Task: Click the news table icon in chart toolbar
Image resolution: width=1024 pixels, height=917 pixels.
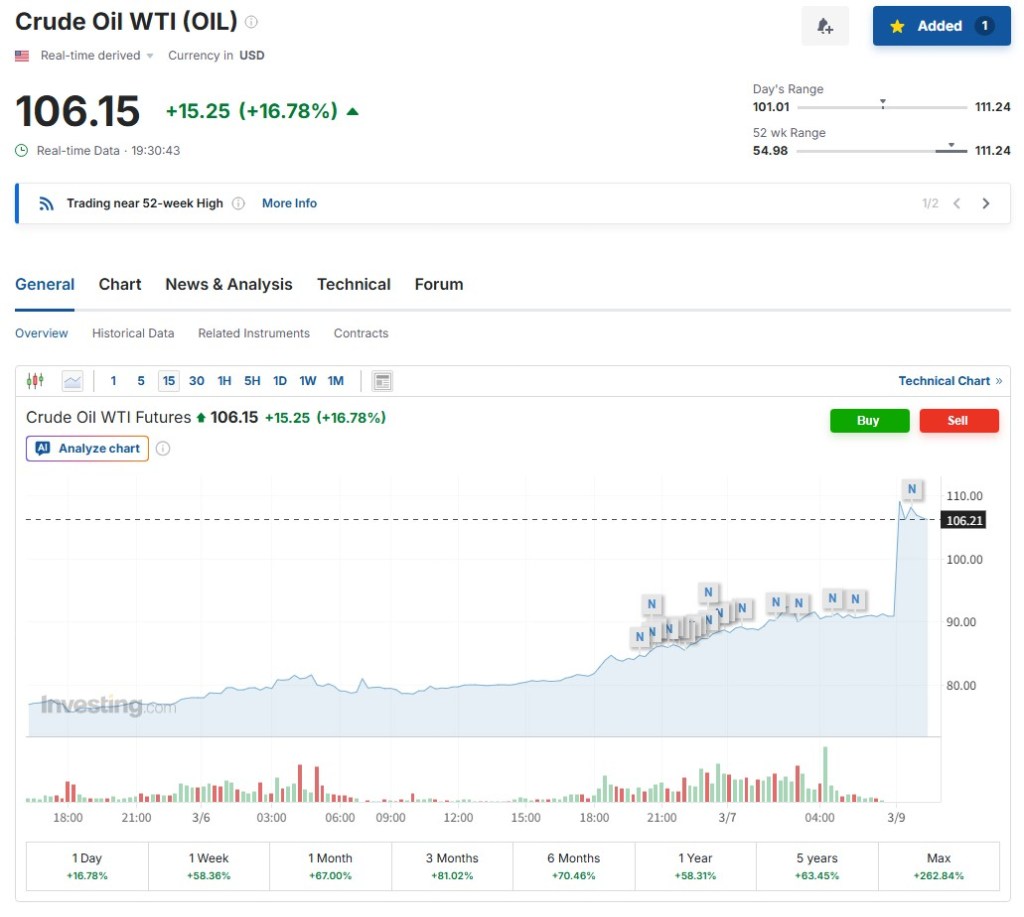Action: [x=382, y=381]
